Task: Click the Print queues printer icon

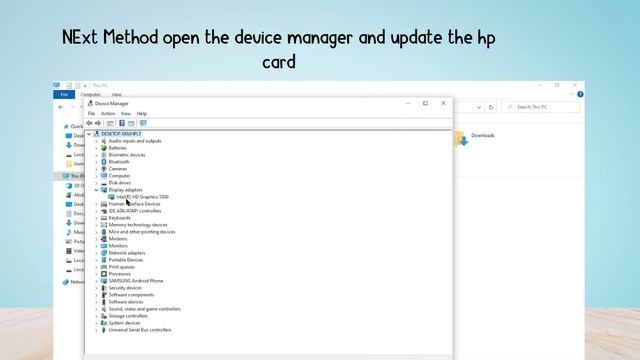Action: coord(104,267)
